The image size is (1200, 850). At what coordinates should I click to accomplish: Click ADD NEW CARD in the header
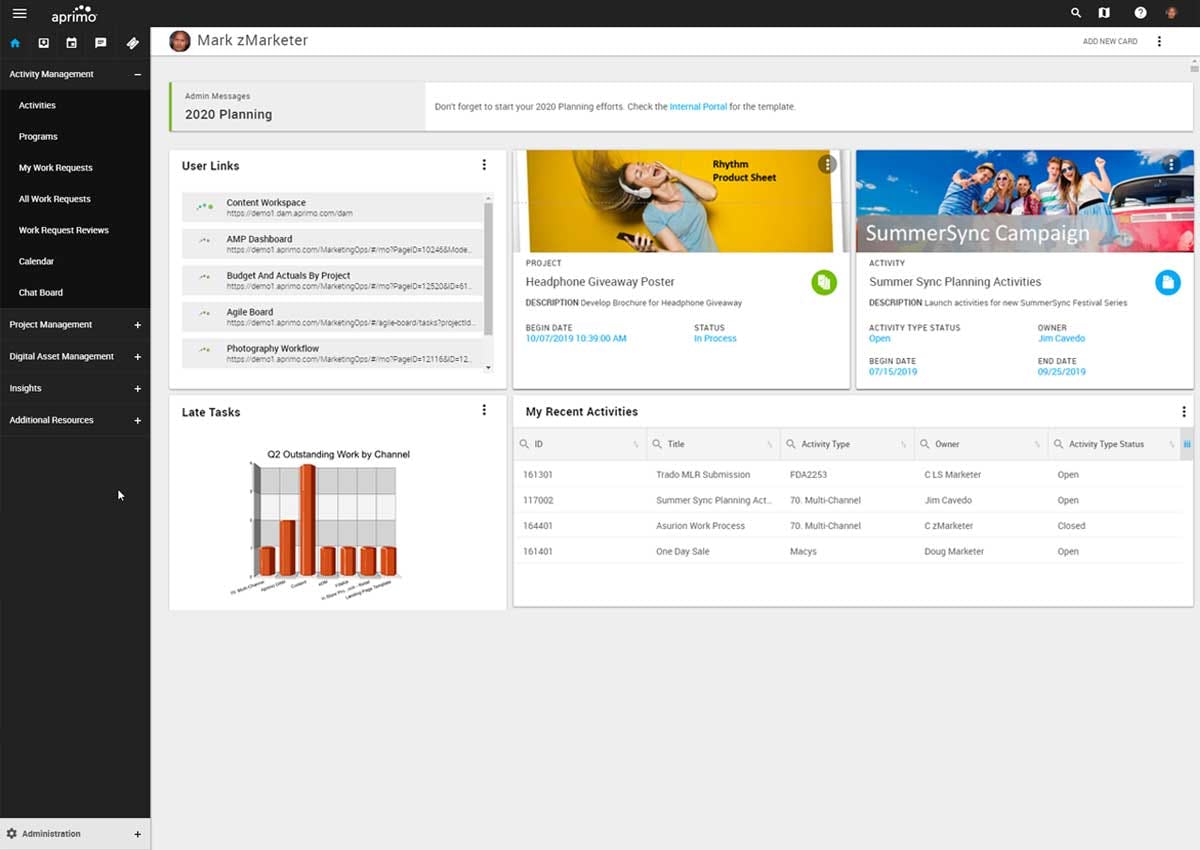(x=1110, y=41)
